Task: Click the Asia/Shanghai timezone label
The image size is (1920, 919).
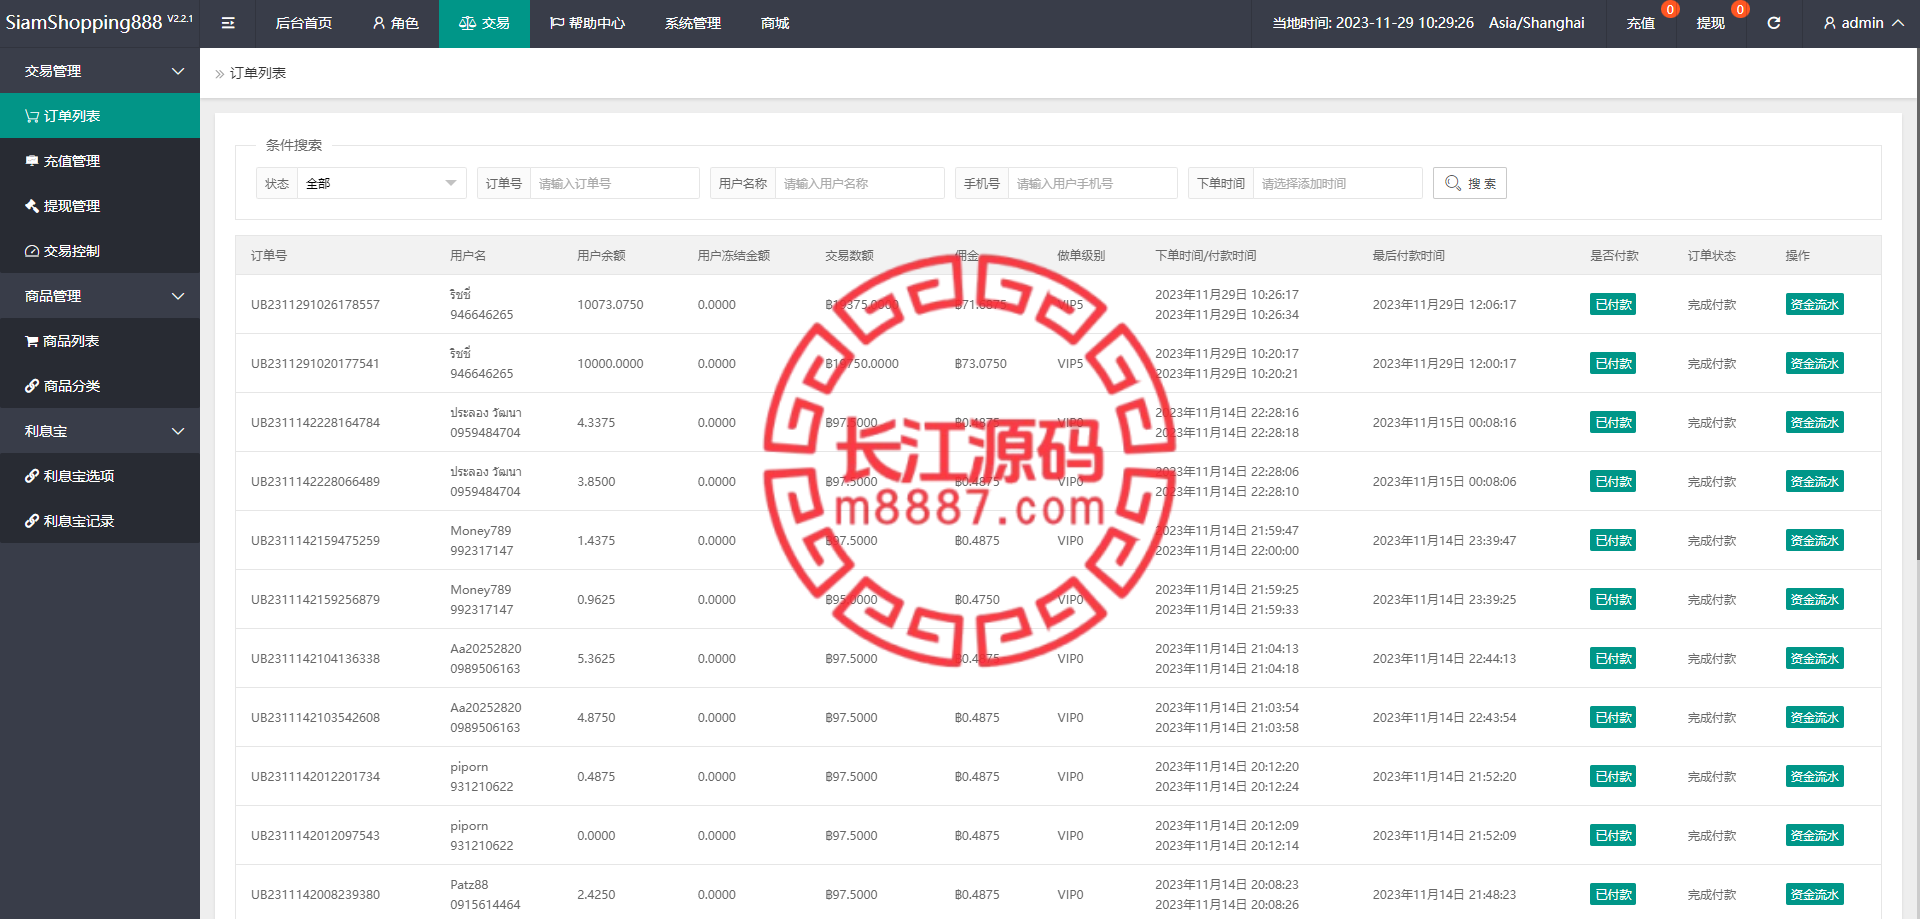Action: pos(1536,23)
